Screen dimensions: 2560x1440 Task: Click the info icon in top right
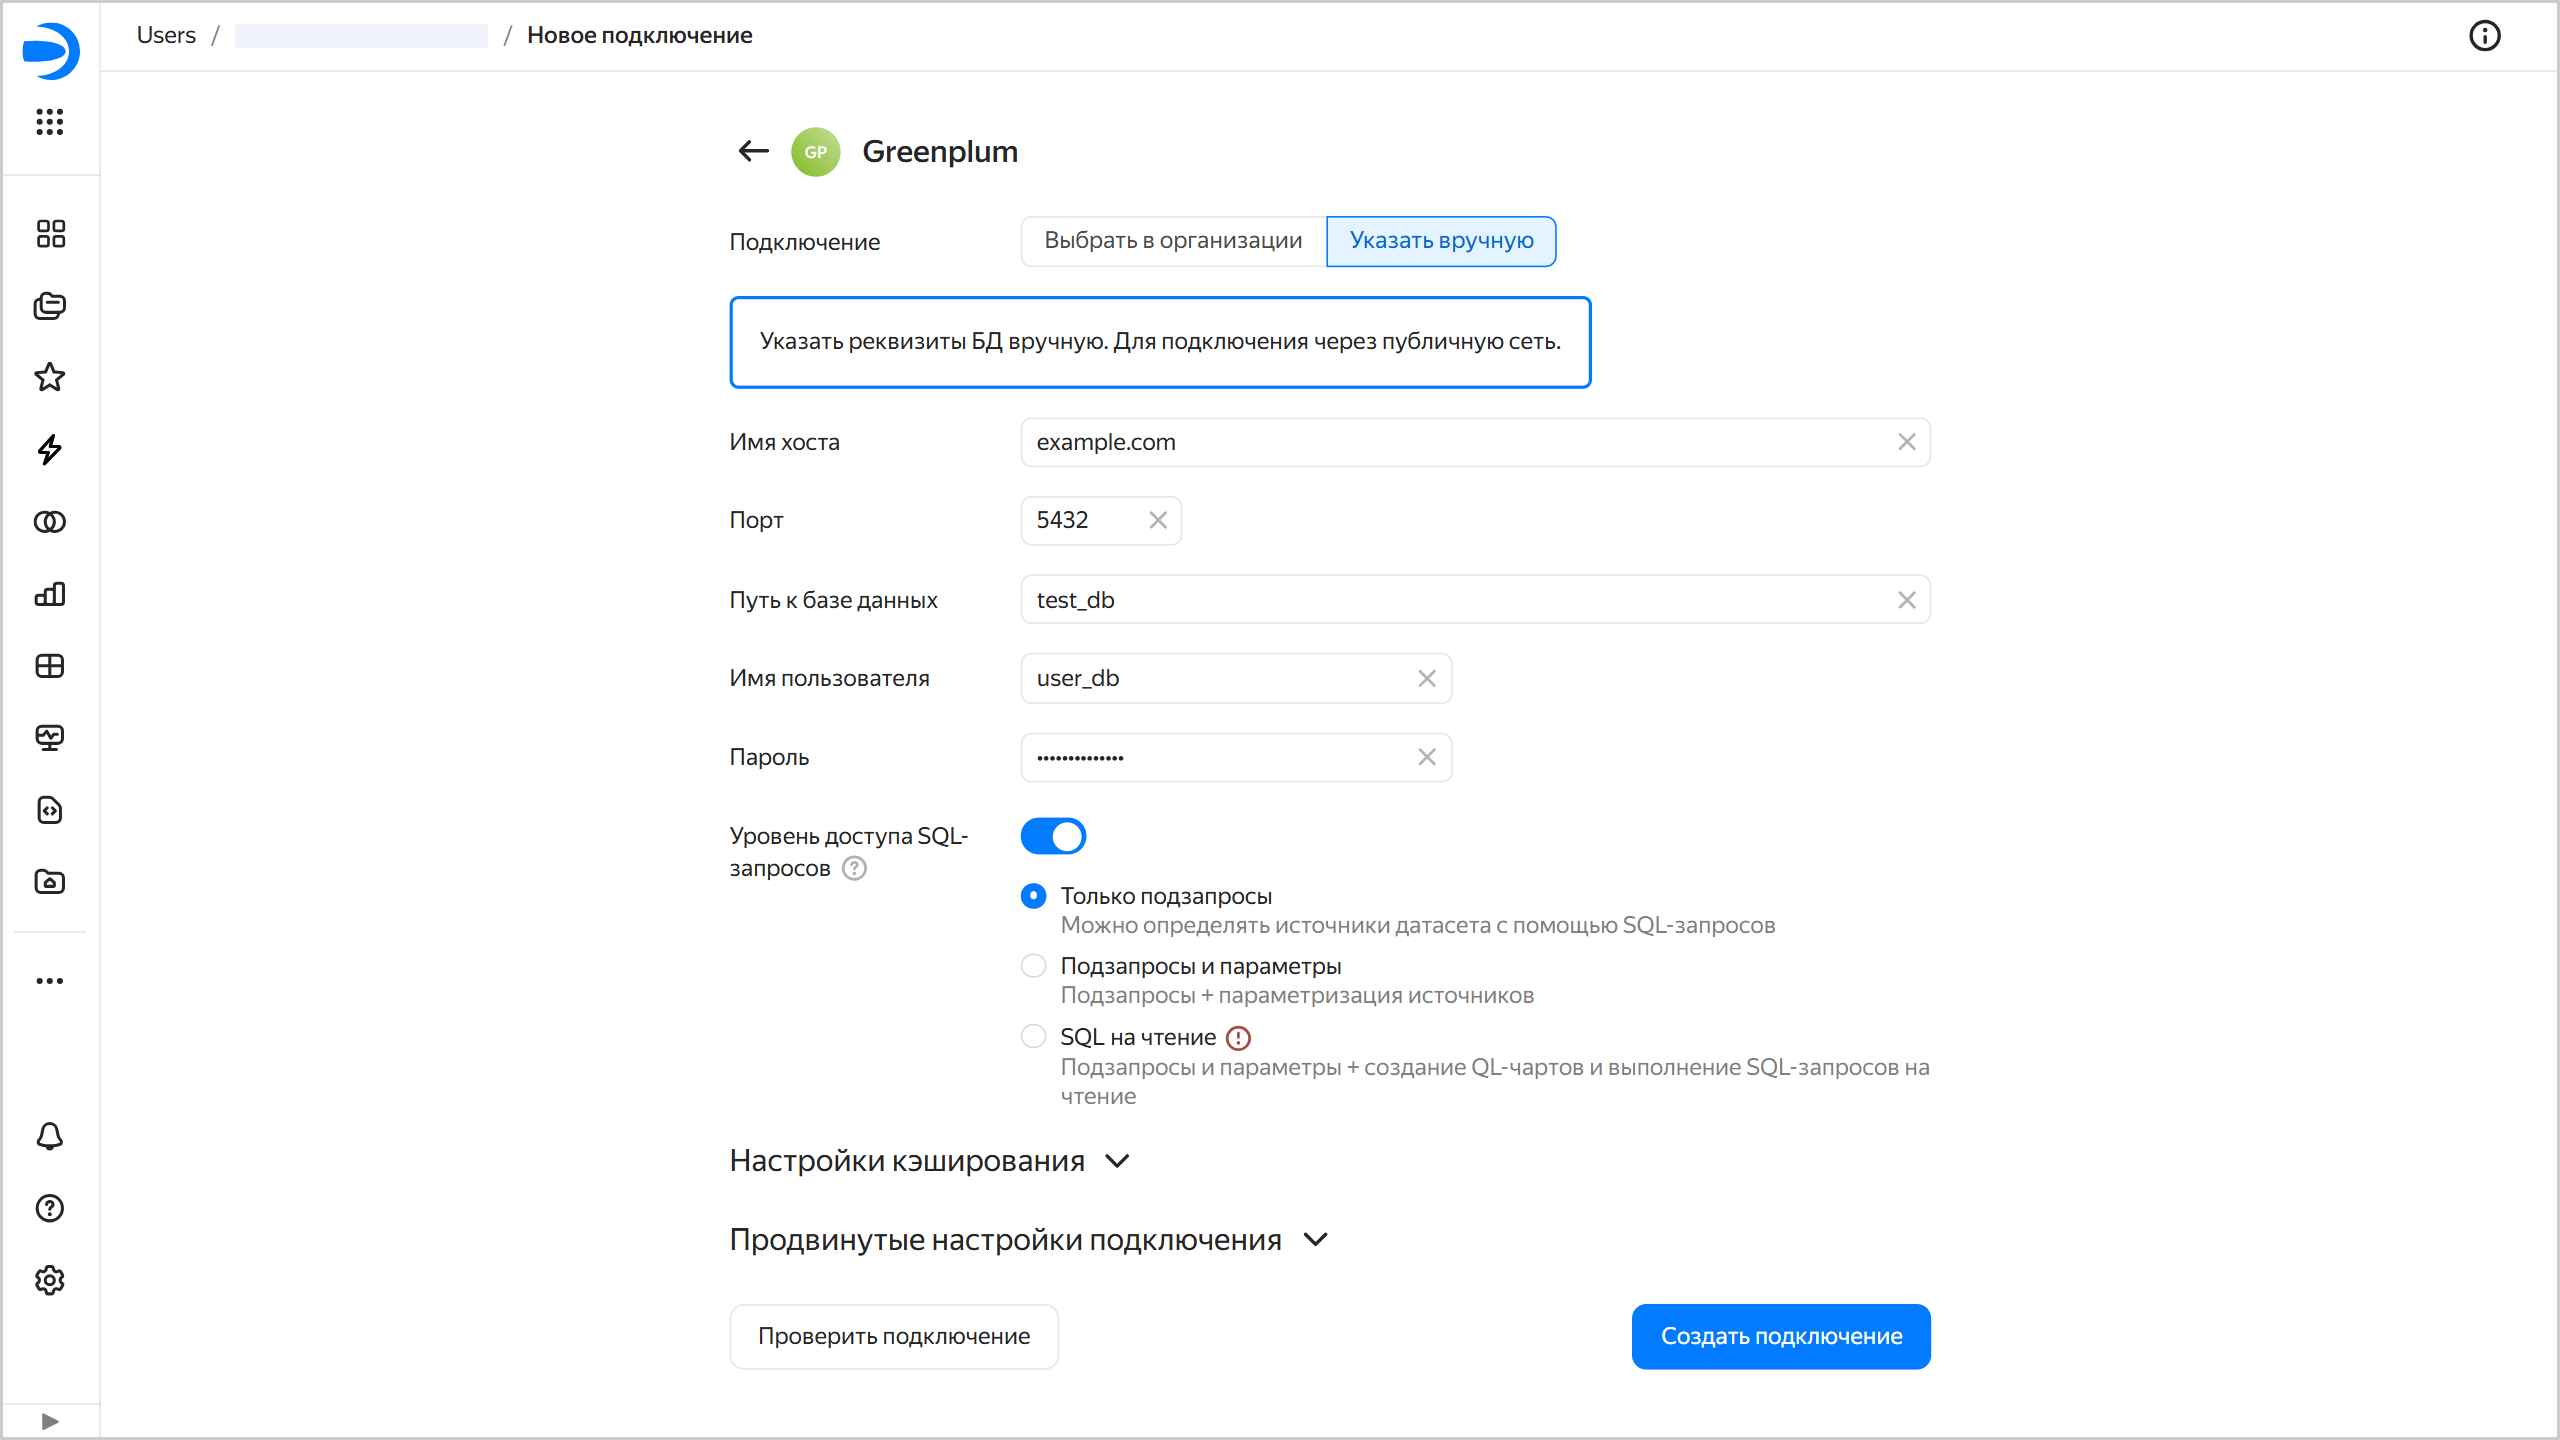2484,36
